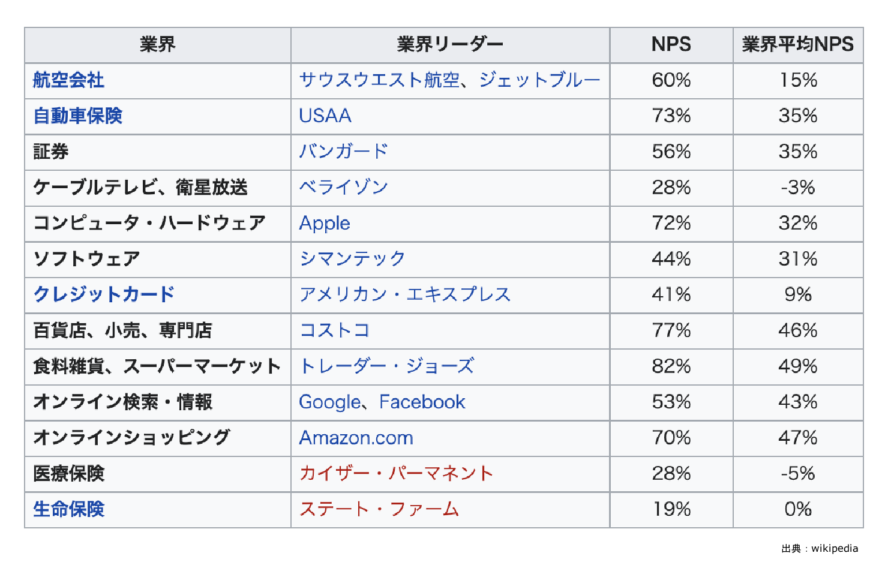Click the USAA leader link
Image resolution: width=894 pixels, height=574 pixels.
tap(325, 116)
